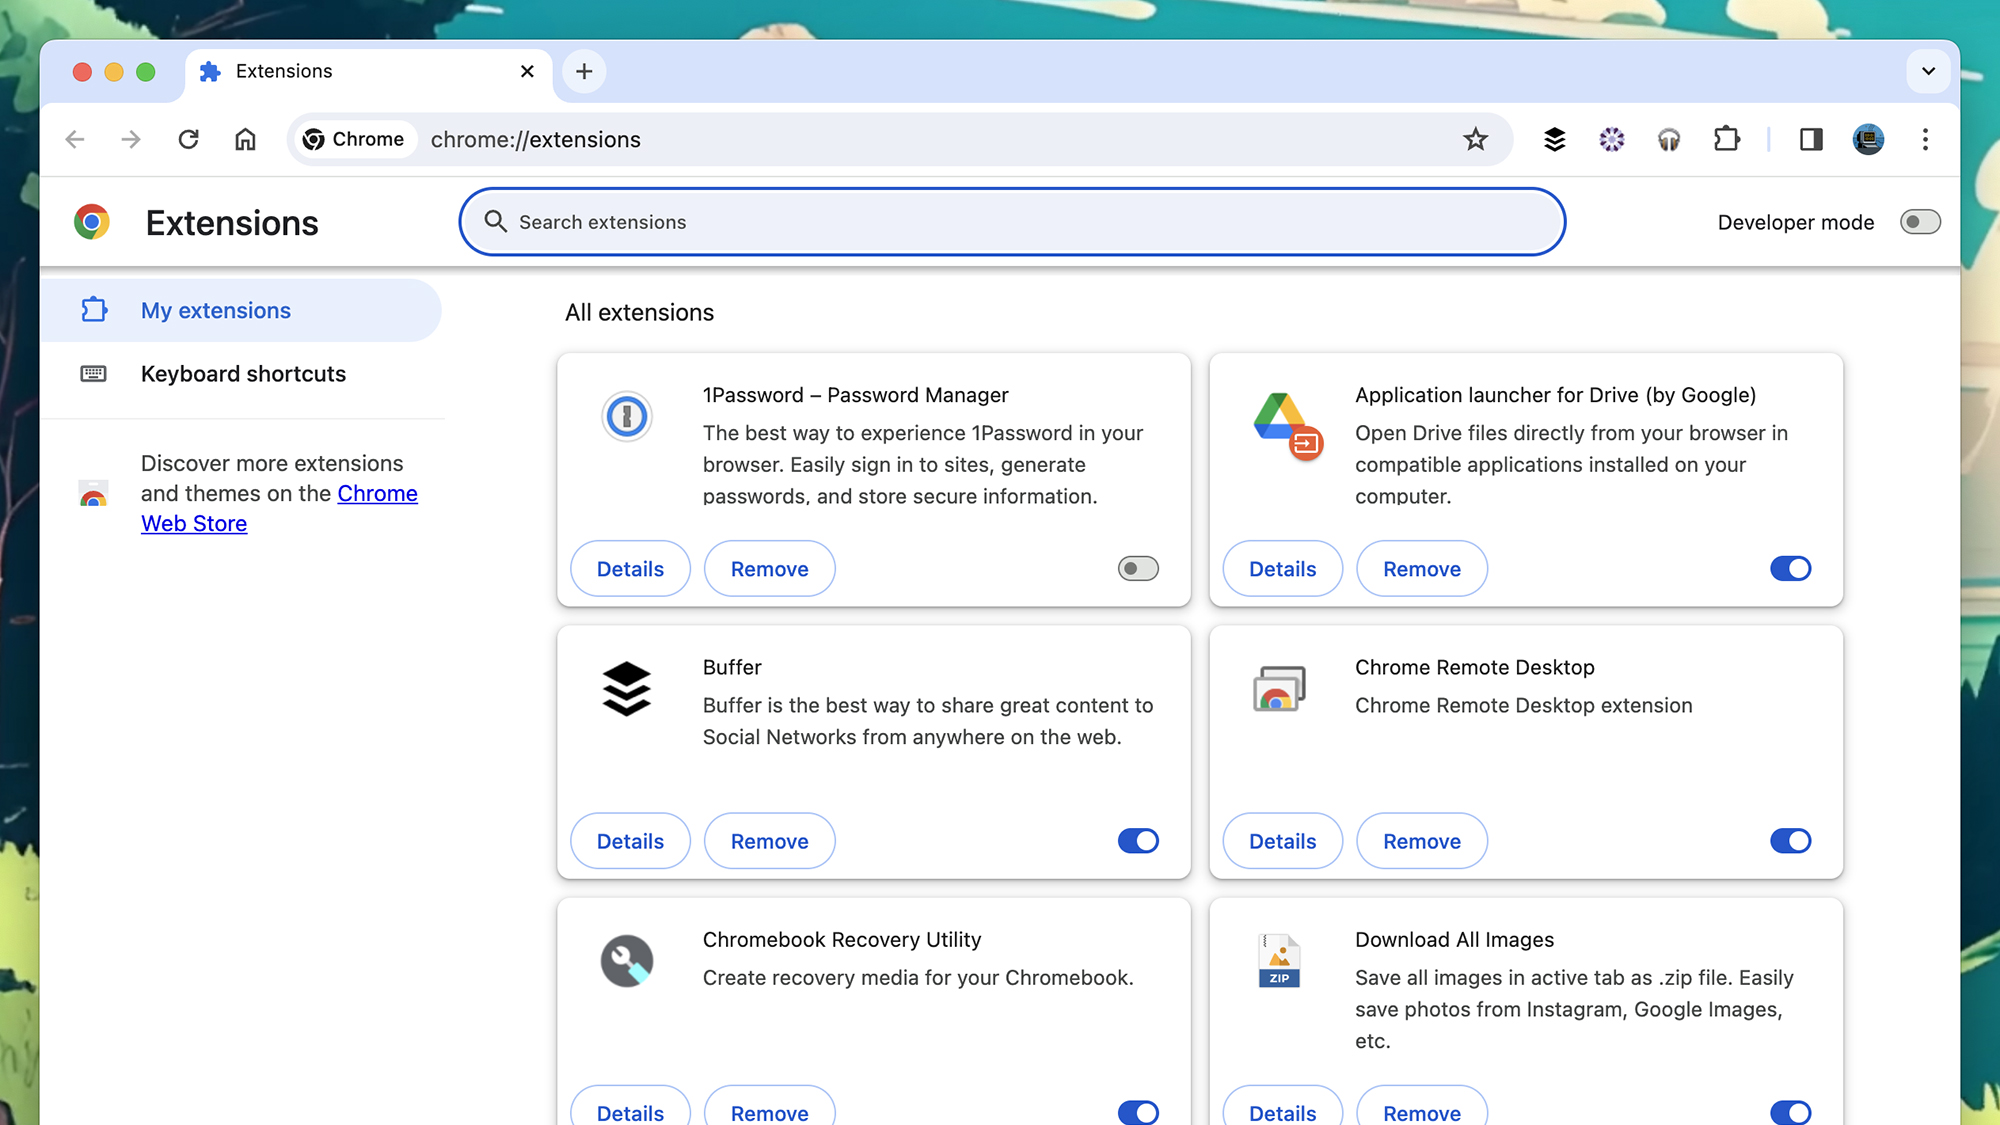Viewport: 2000px width, 1125px height.
Task: Click the headphones extension icon in toolbar
Action: pos(1669,139)
